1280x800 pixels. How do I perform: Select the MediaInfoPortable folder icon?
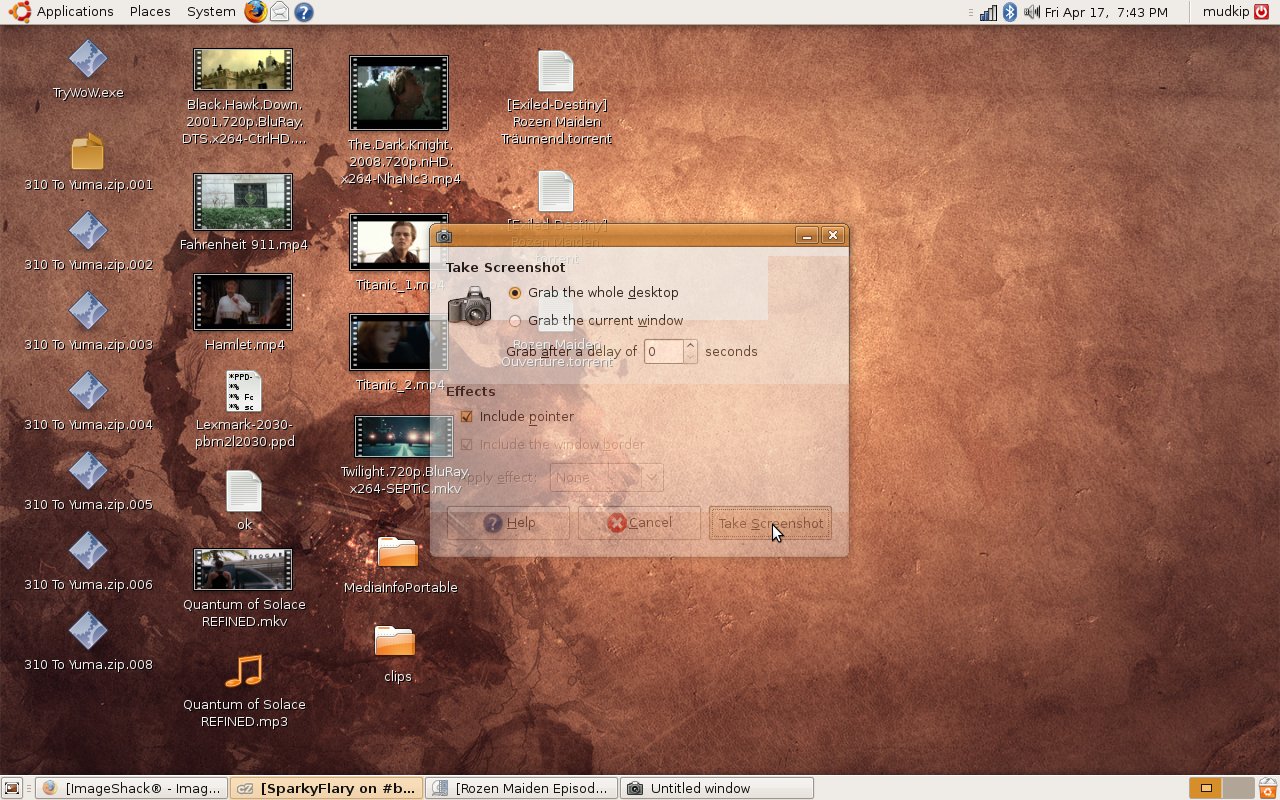pyautogui.click(x=398, y=553)
